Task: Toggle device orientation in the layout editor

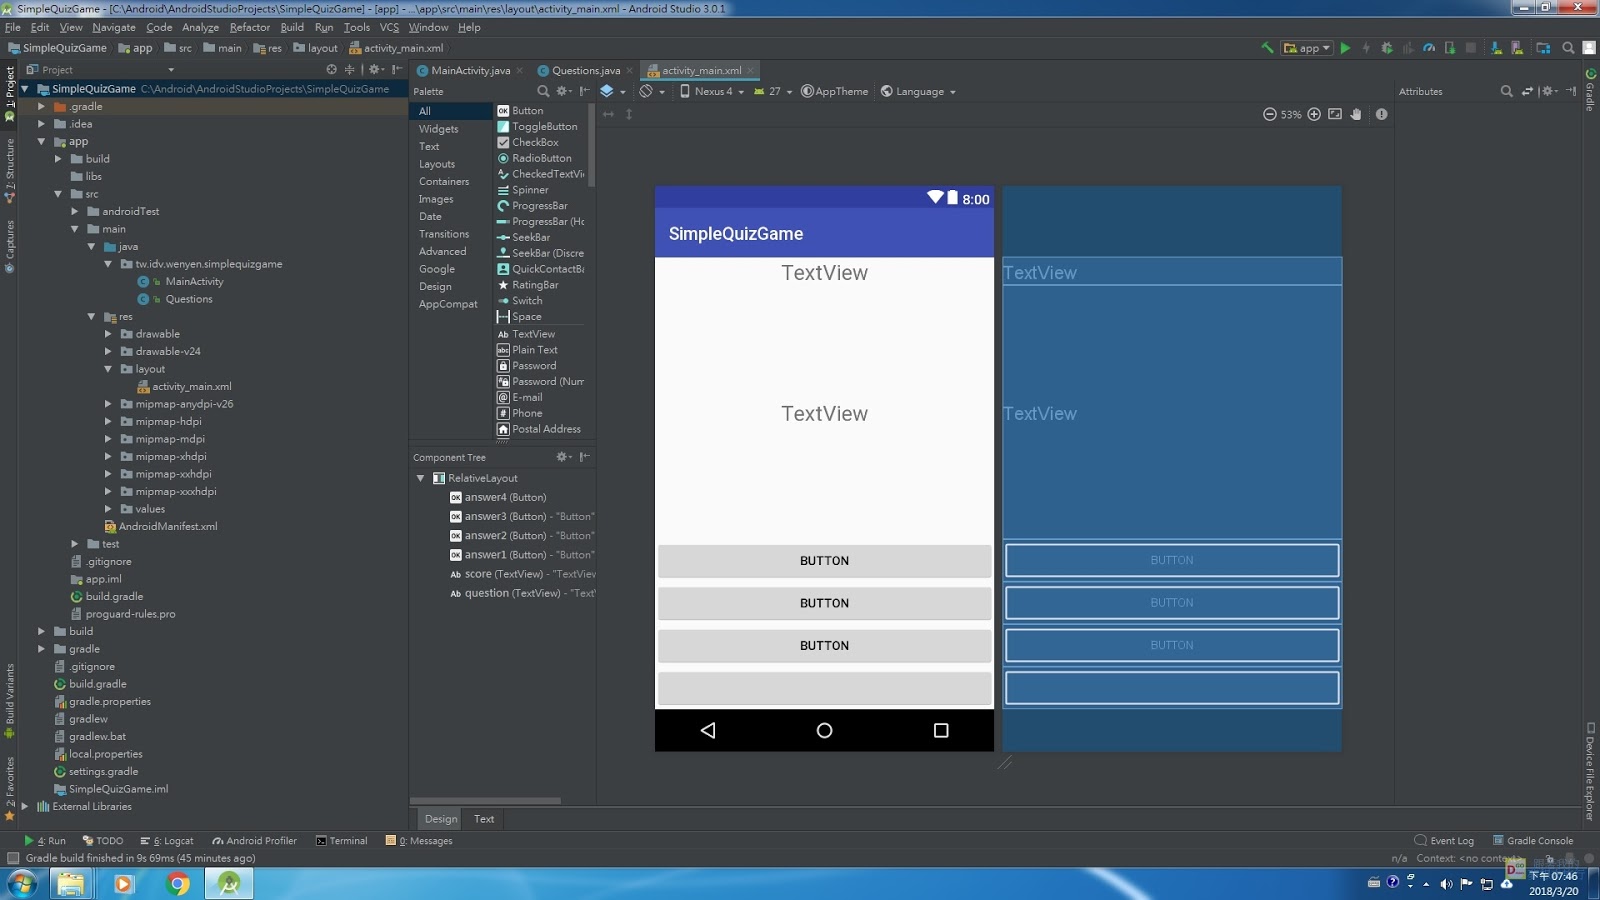Action: coord(648,92)
